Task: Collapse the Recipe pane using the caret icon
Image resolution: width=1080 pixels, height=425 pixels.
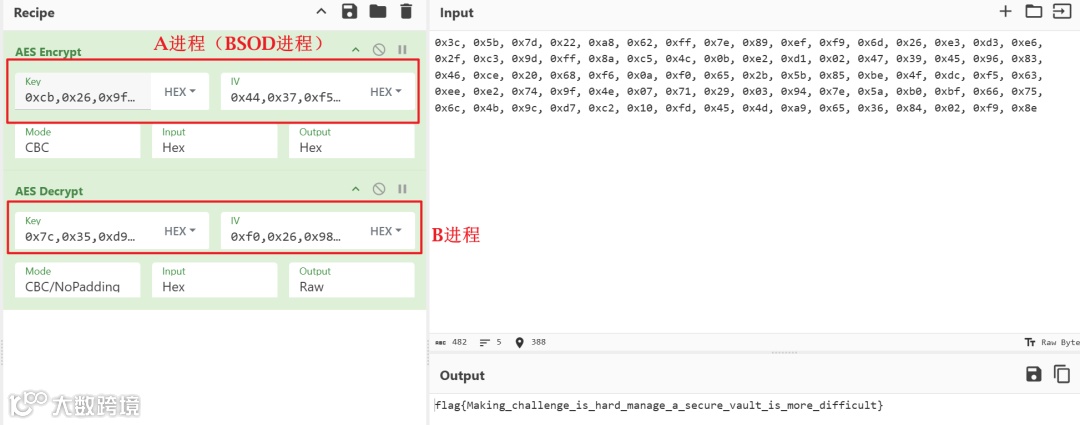Action: [x=321, y=11]
